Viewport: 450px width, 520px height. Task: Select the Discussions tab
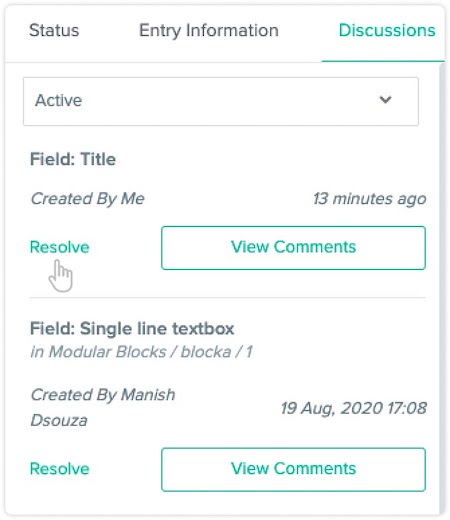coord(387,31)
